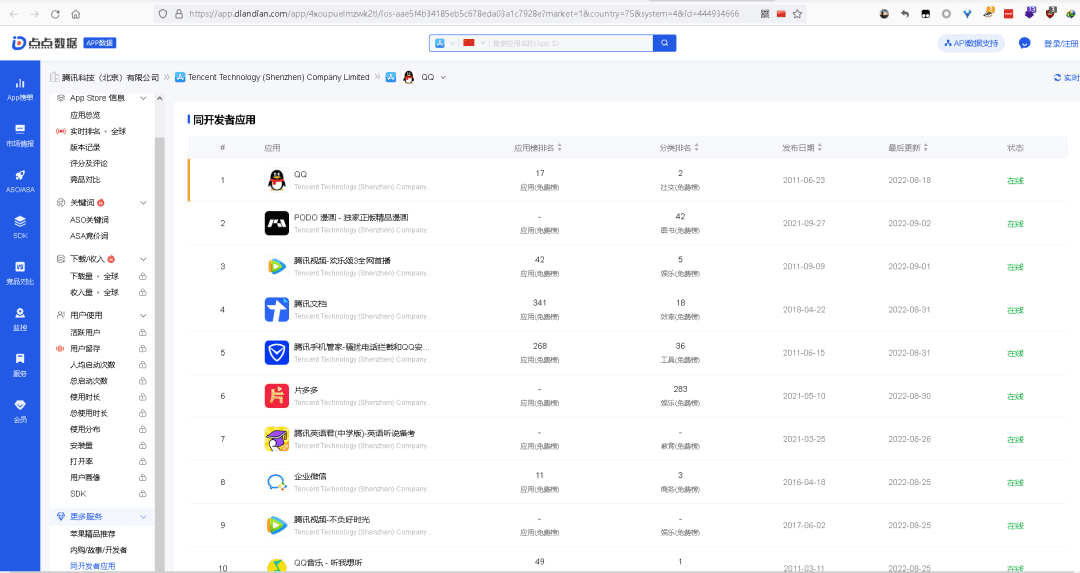Click the lock icon beside 用户画像

pyautogui.click(x=143, y=477)
